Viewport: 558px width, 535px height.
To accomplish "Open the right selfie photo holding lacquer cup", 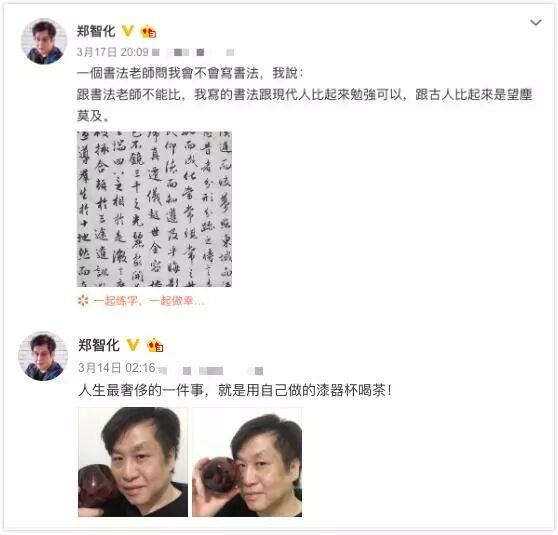I will click(x=247, y=462).
